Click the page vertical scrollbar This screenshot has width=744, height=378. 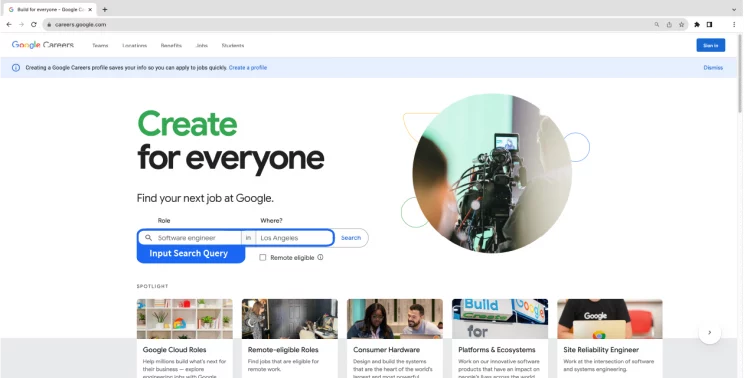740,74
